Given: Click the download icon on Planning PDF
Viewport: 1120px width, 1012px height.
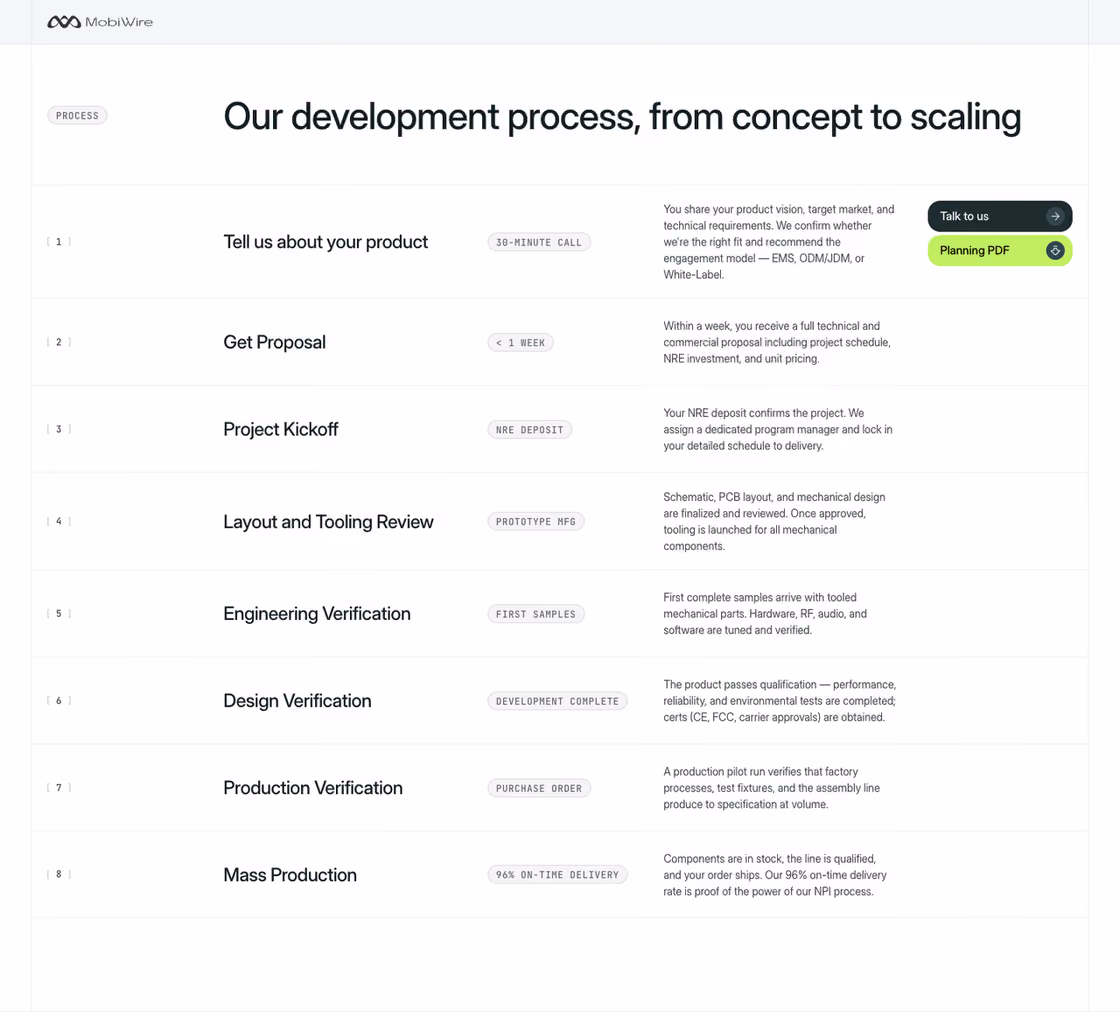Looking at the screenshot, I should pyautogui.click(x=1055, y=251).
